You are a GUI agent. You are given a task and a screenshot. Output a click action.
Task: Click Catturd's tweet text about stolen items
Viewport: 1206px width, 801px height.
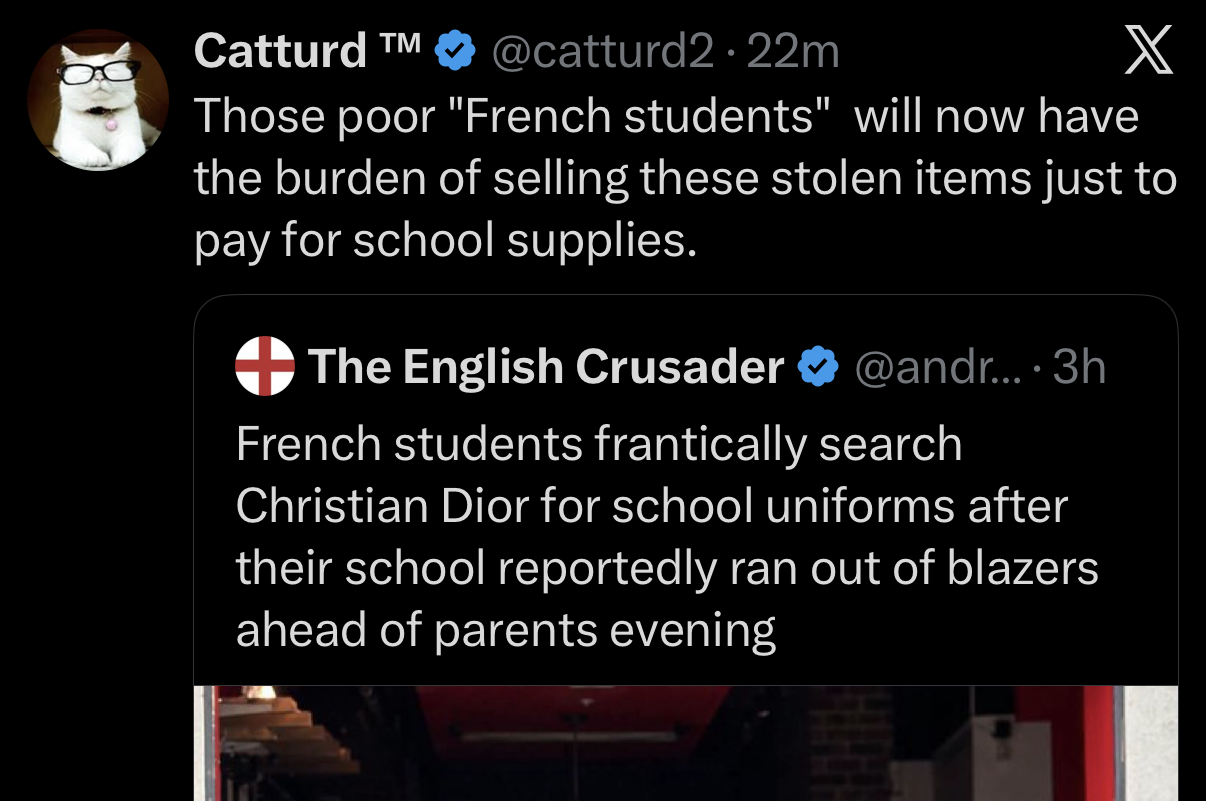coord(685,179)
